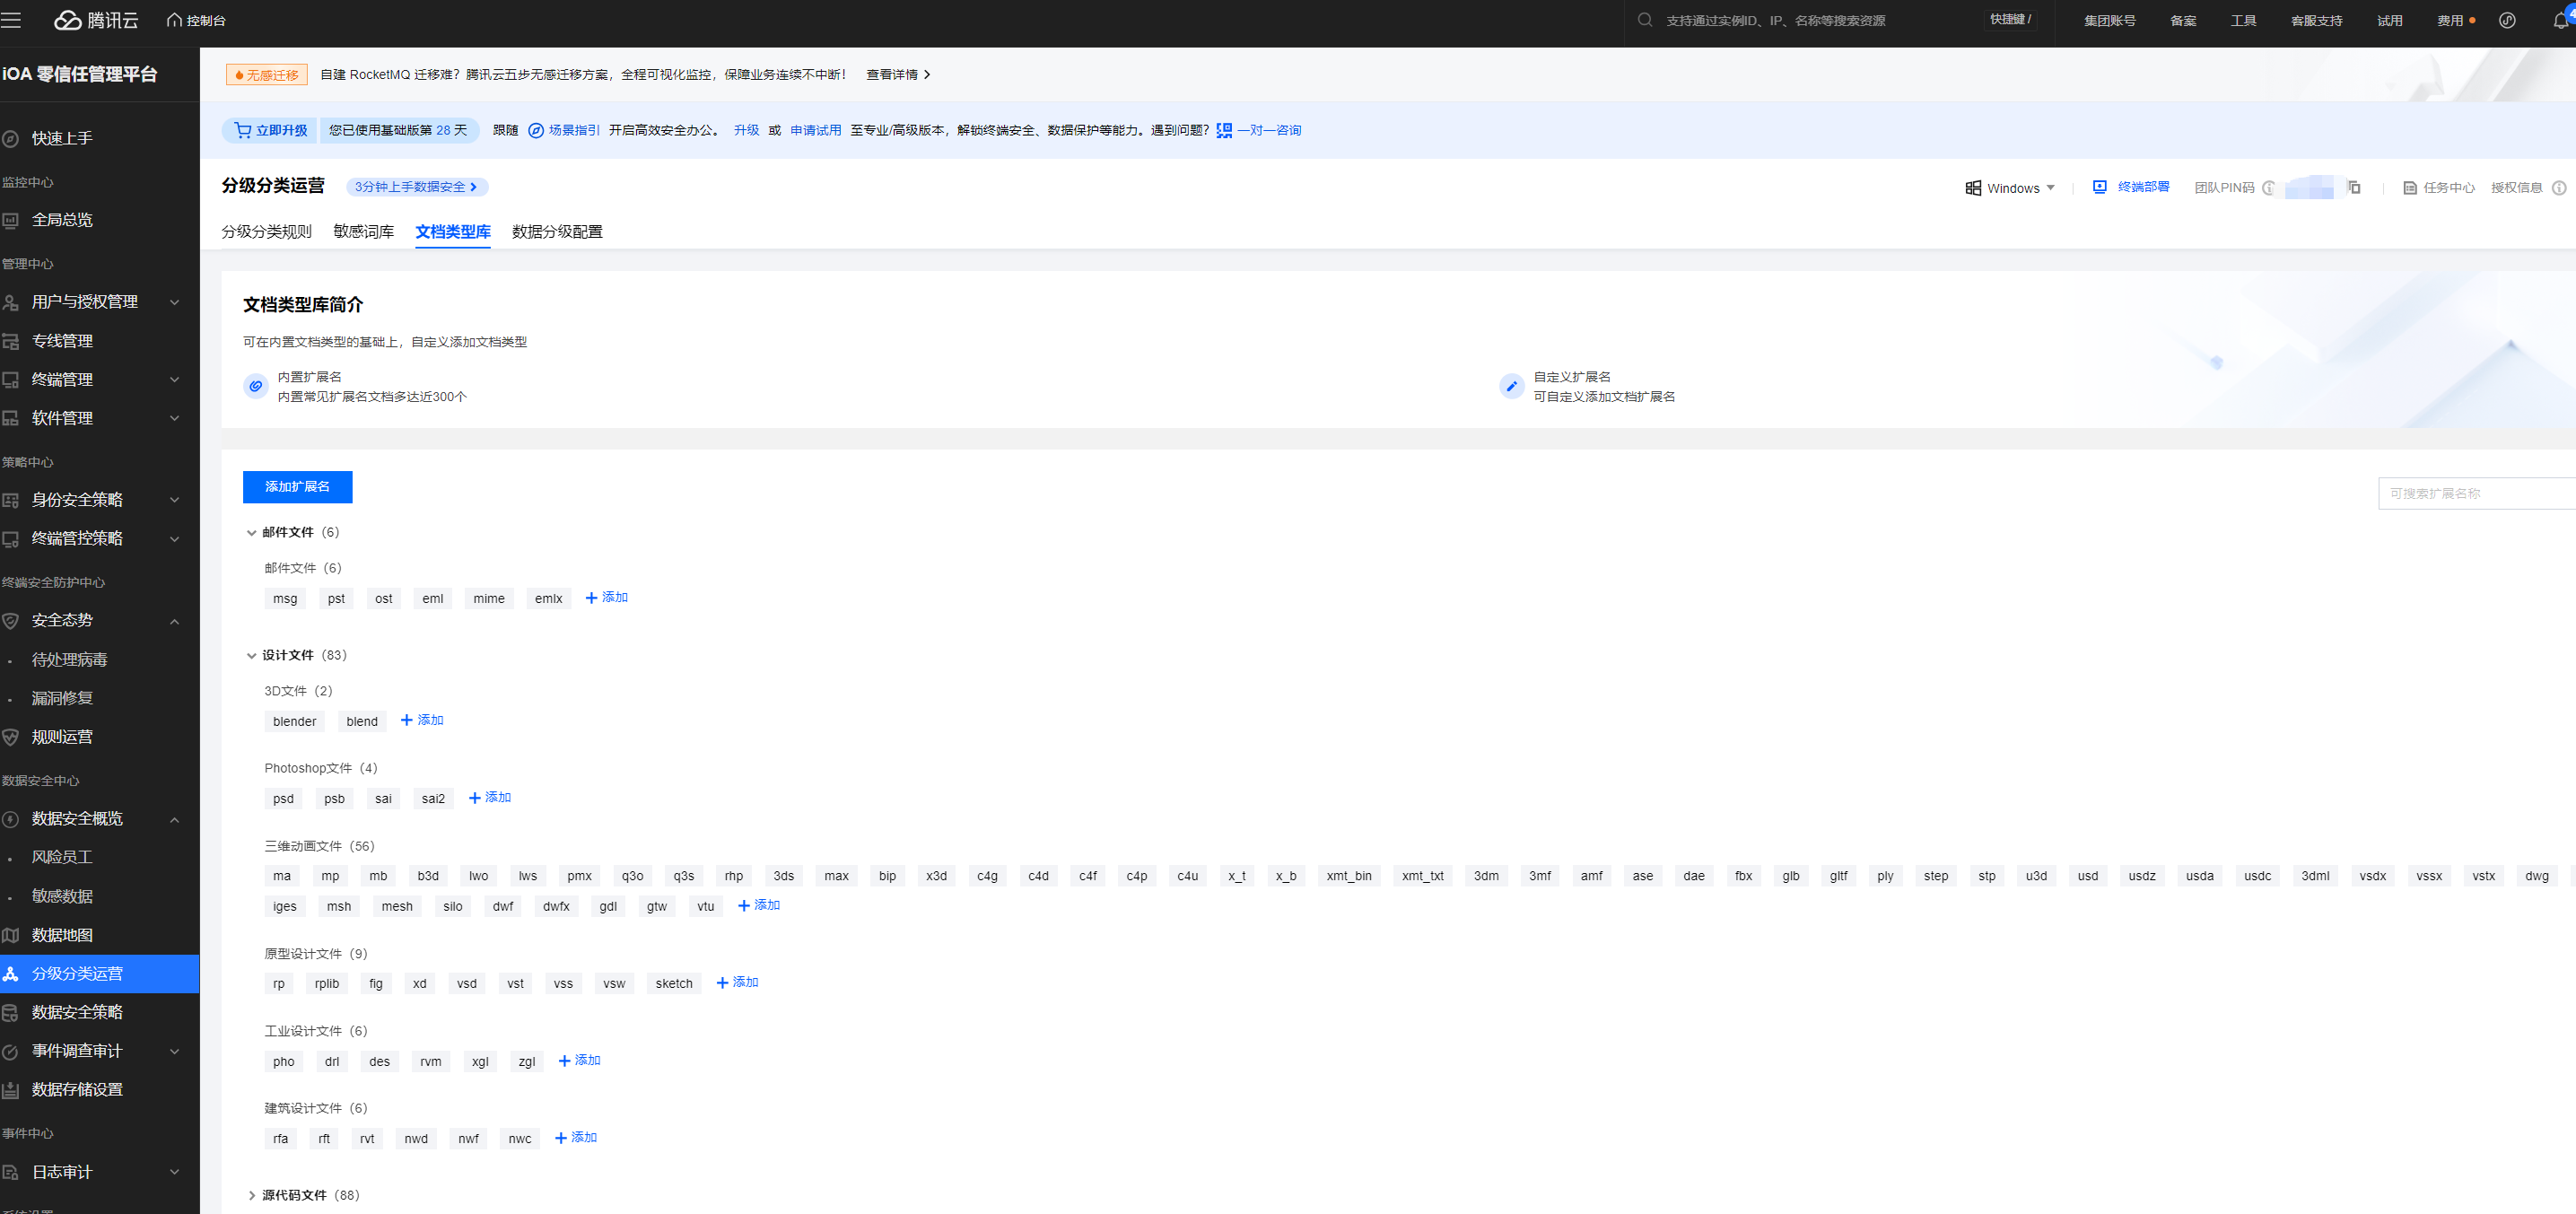The image size is (2576, 1214).
Task: Open the 任务中心 task center icon
Action: (2409, 188)
